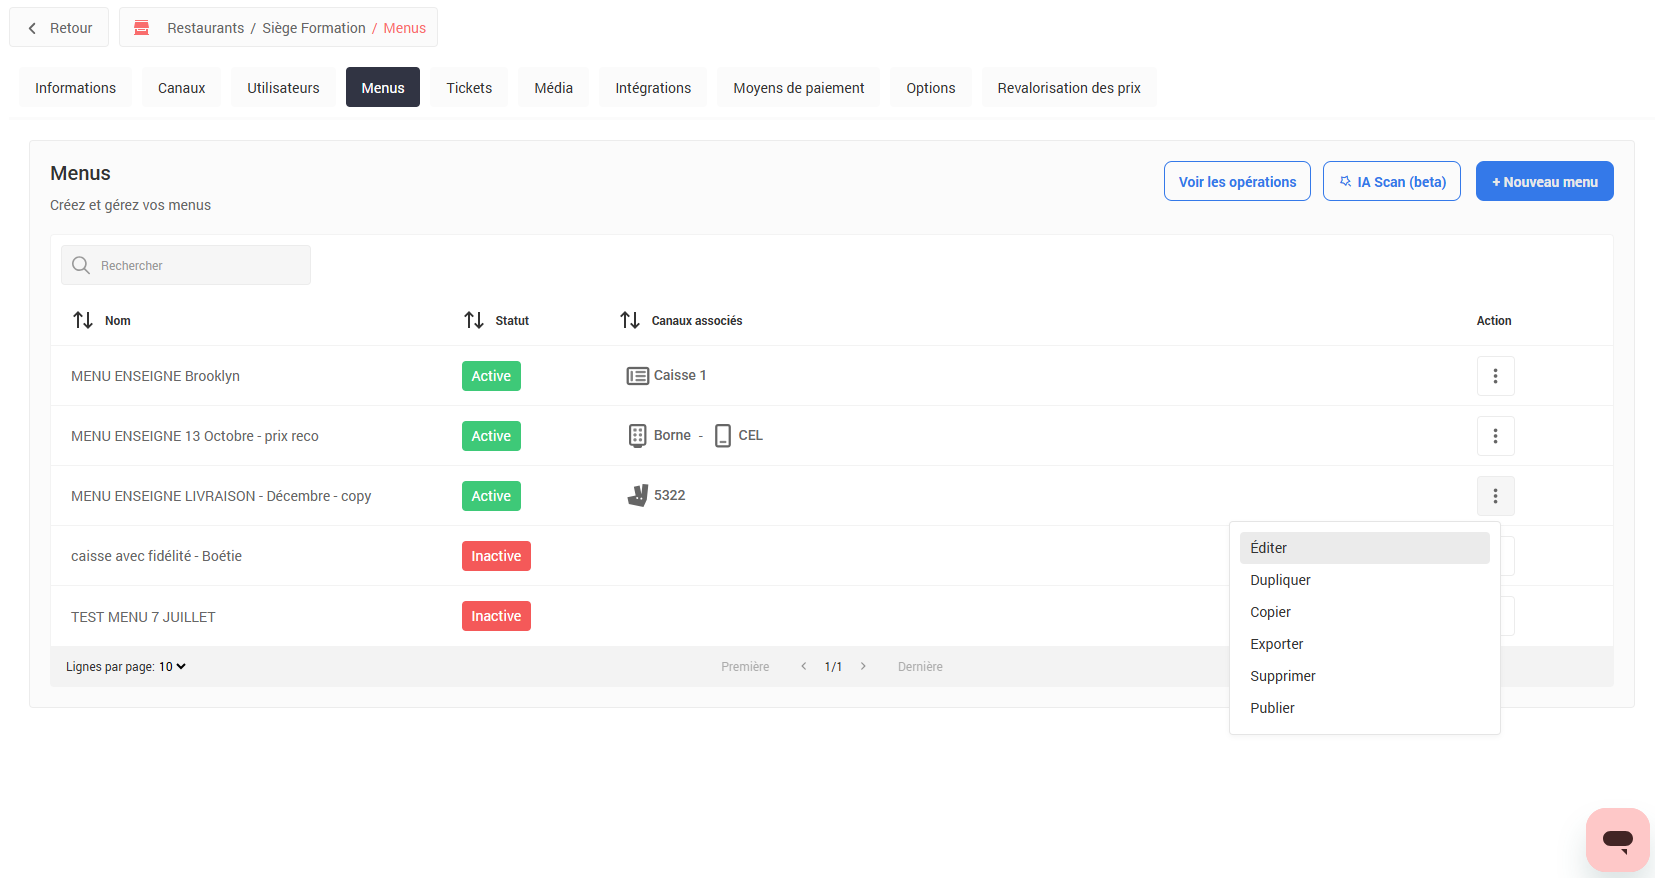Open the Moyens de paiement tab

point(798,88)
